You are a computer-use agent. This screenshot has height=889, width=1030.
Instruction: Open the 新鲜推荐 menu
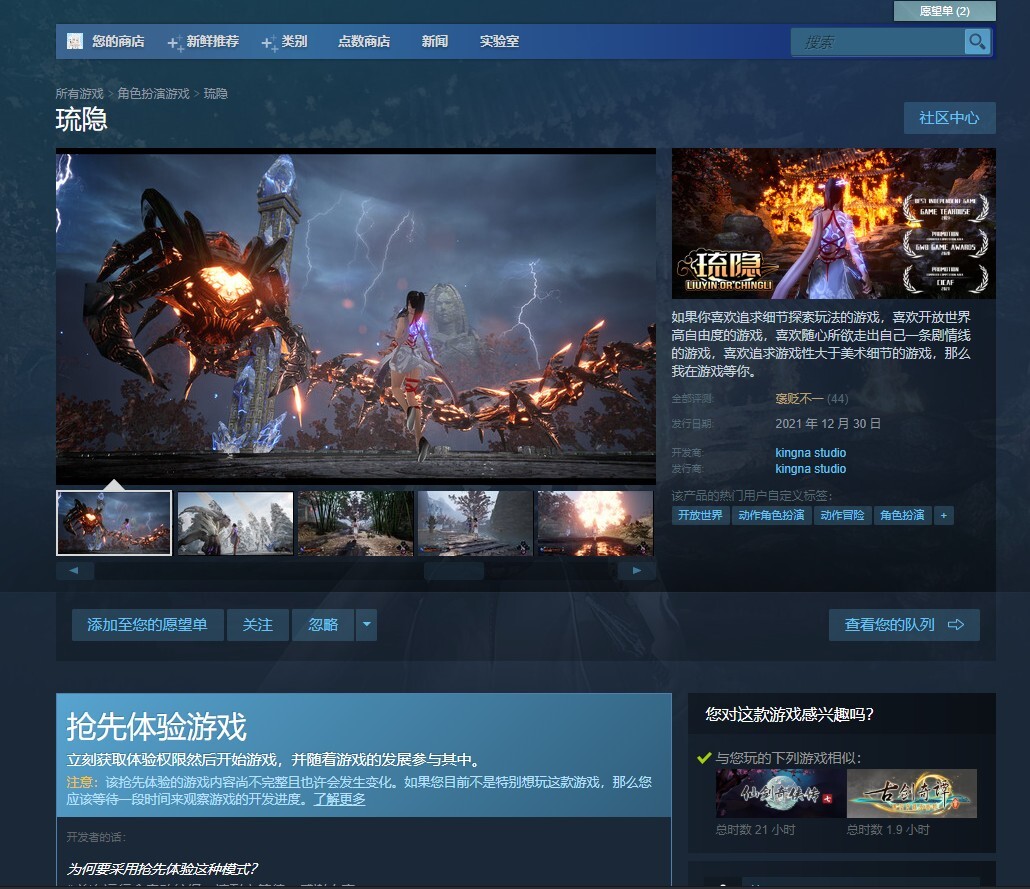tap(212, 41)
